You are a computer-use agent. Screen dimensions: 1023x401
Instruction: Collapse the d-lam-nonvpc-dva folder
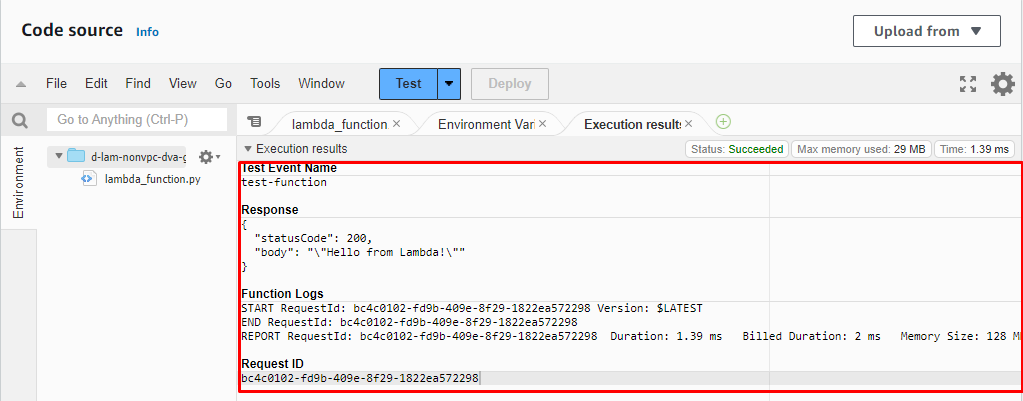tap(59, 156)
